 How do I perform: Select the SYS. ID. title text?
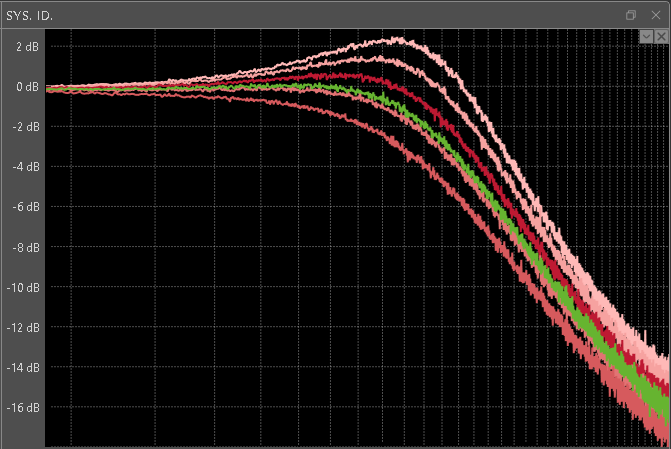(x=29, y=16)
